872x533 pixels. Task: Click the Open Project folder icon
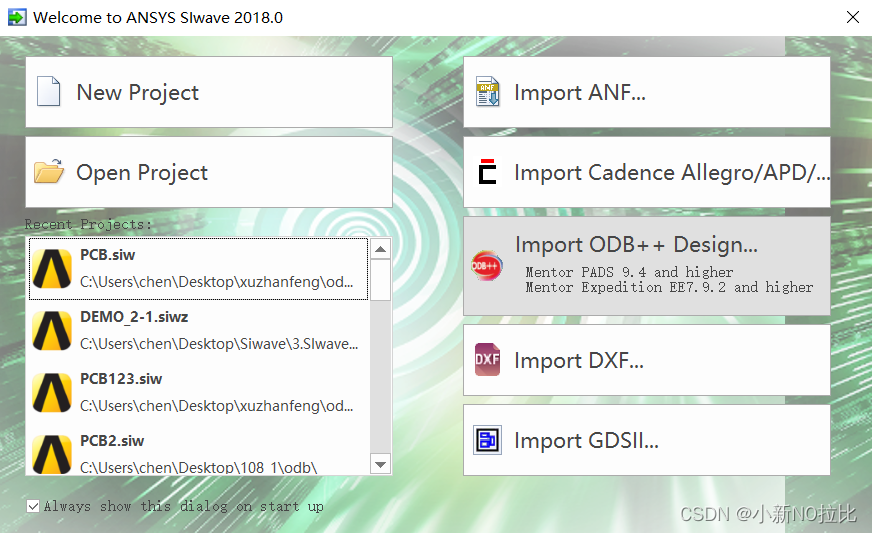coord(49,171)
